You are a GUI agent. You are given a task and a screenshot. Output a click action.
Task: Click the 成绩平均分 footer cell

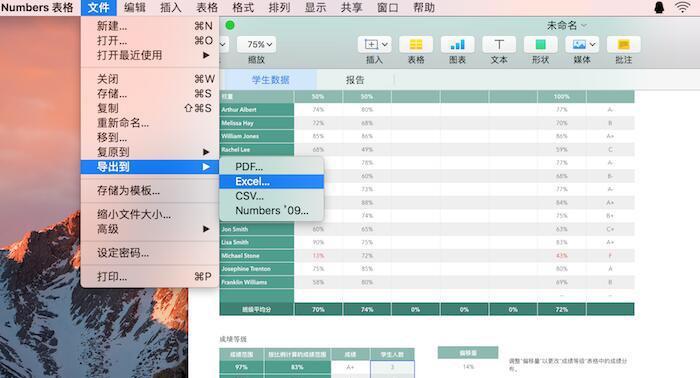[257, 309]
